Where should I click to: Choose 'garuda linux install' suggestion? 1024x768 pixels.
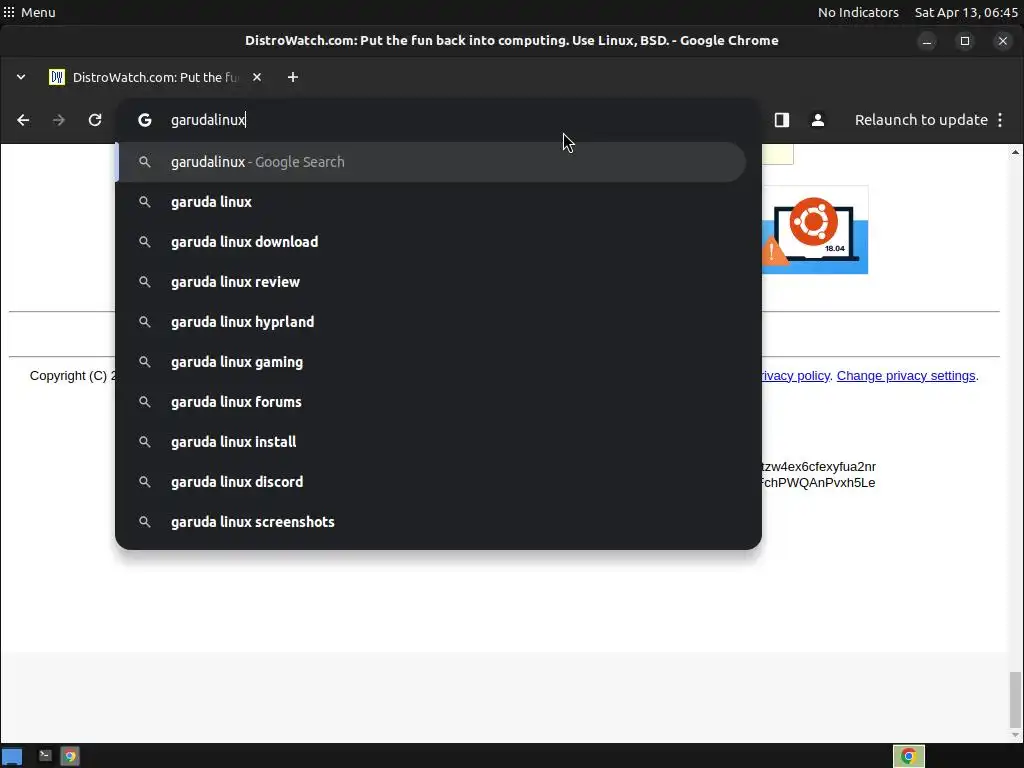(x=431, y=442)
